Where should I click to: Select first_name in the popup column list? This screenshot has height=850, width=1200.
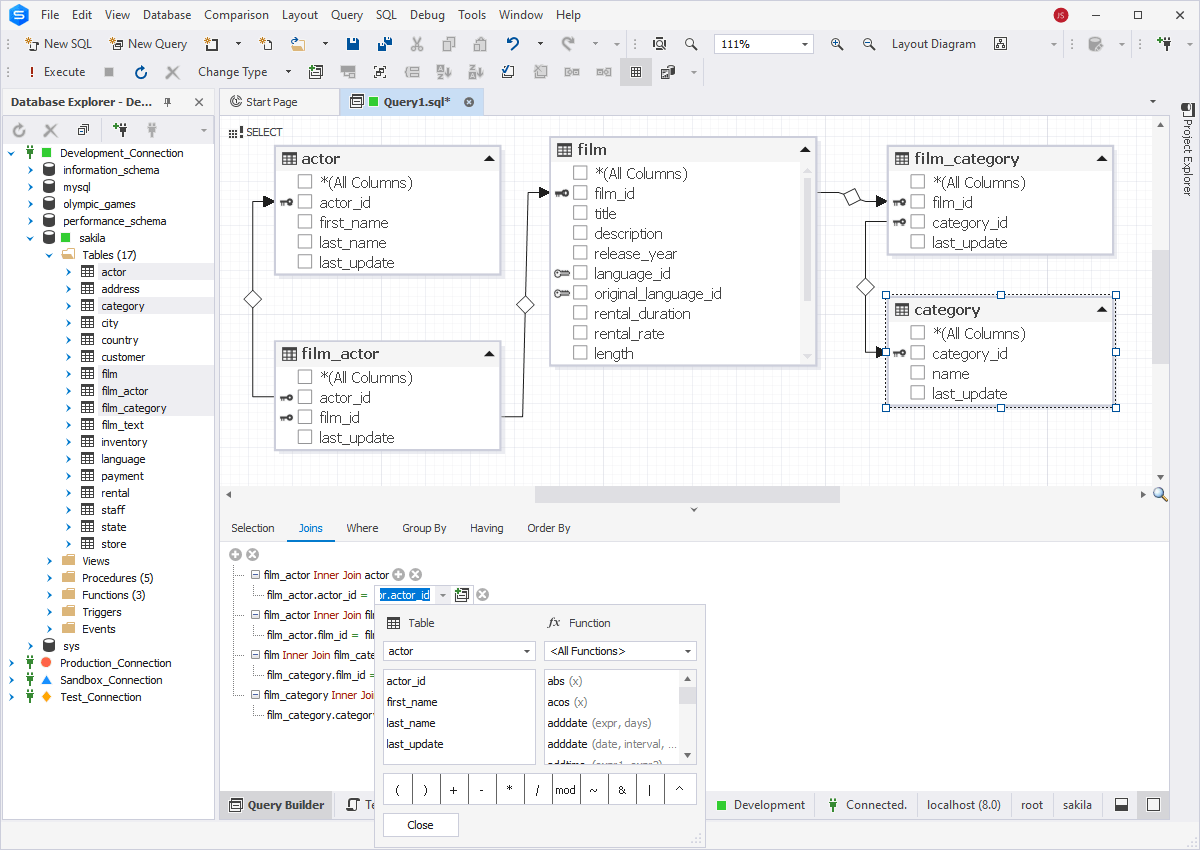(459, 702)
